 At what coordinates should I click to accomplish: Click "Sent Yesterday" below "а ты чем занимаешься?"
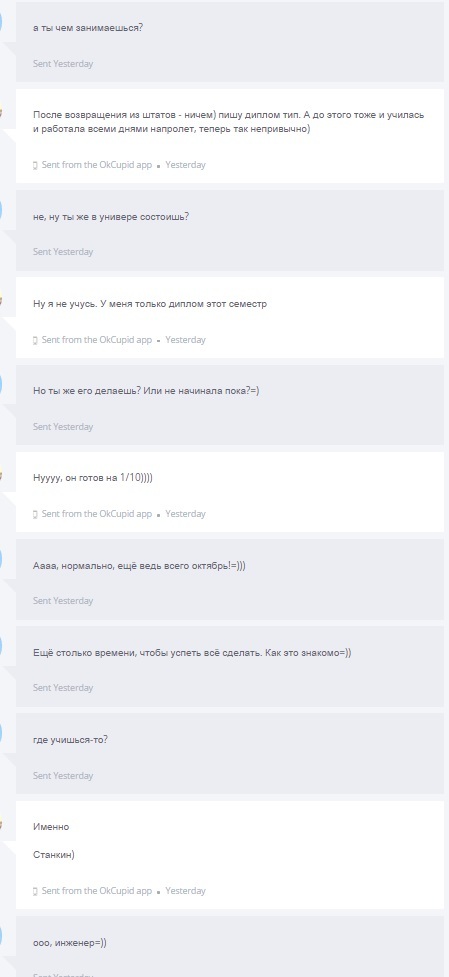pyautogui.click(x=63, y=64)
